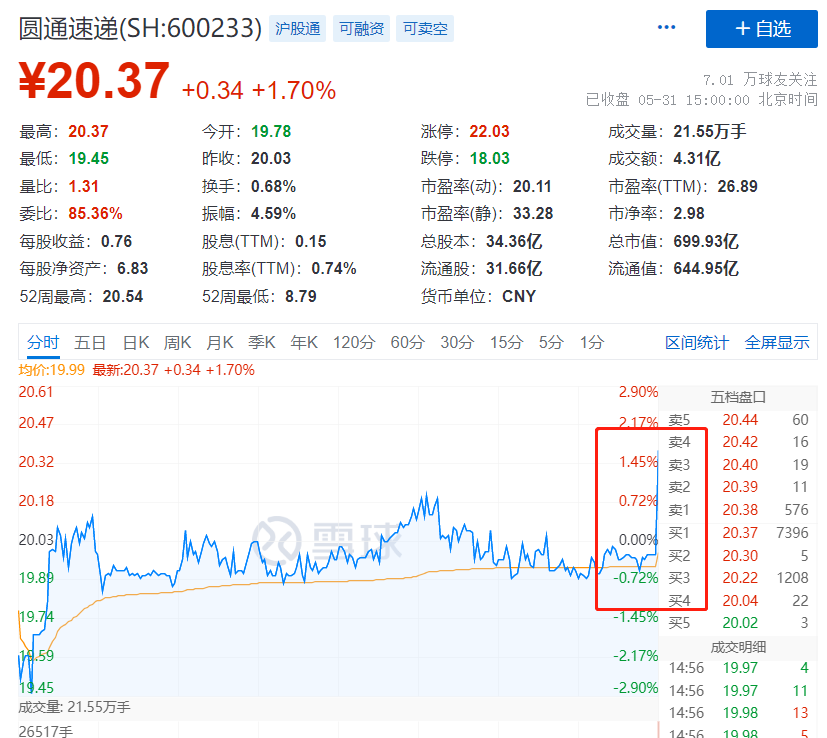Image resolution: width=827 pixels, height=738 pixels.
Task: Click the 货币单位 value CNY
Action: (x=518, y=296)
